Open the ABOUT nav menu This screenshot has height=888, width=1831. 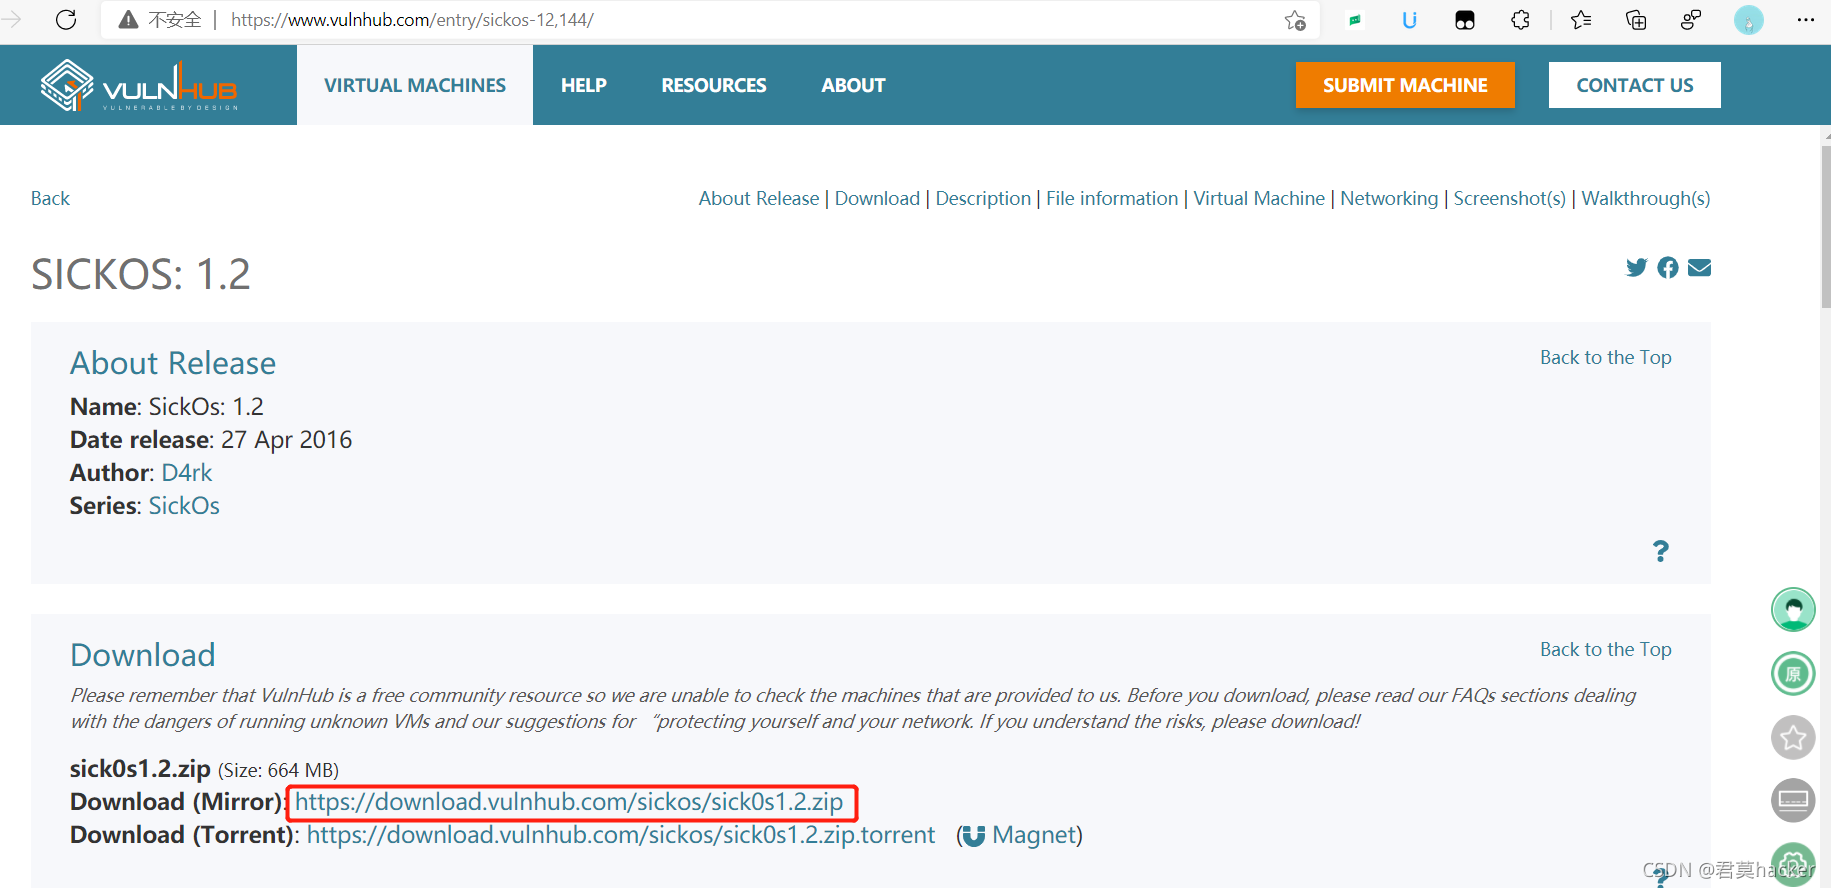click(x=853, y=85)
